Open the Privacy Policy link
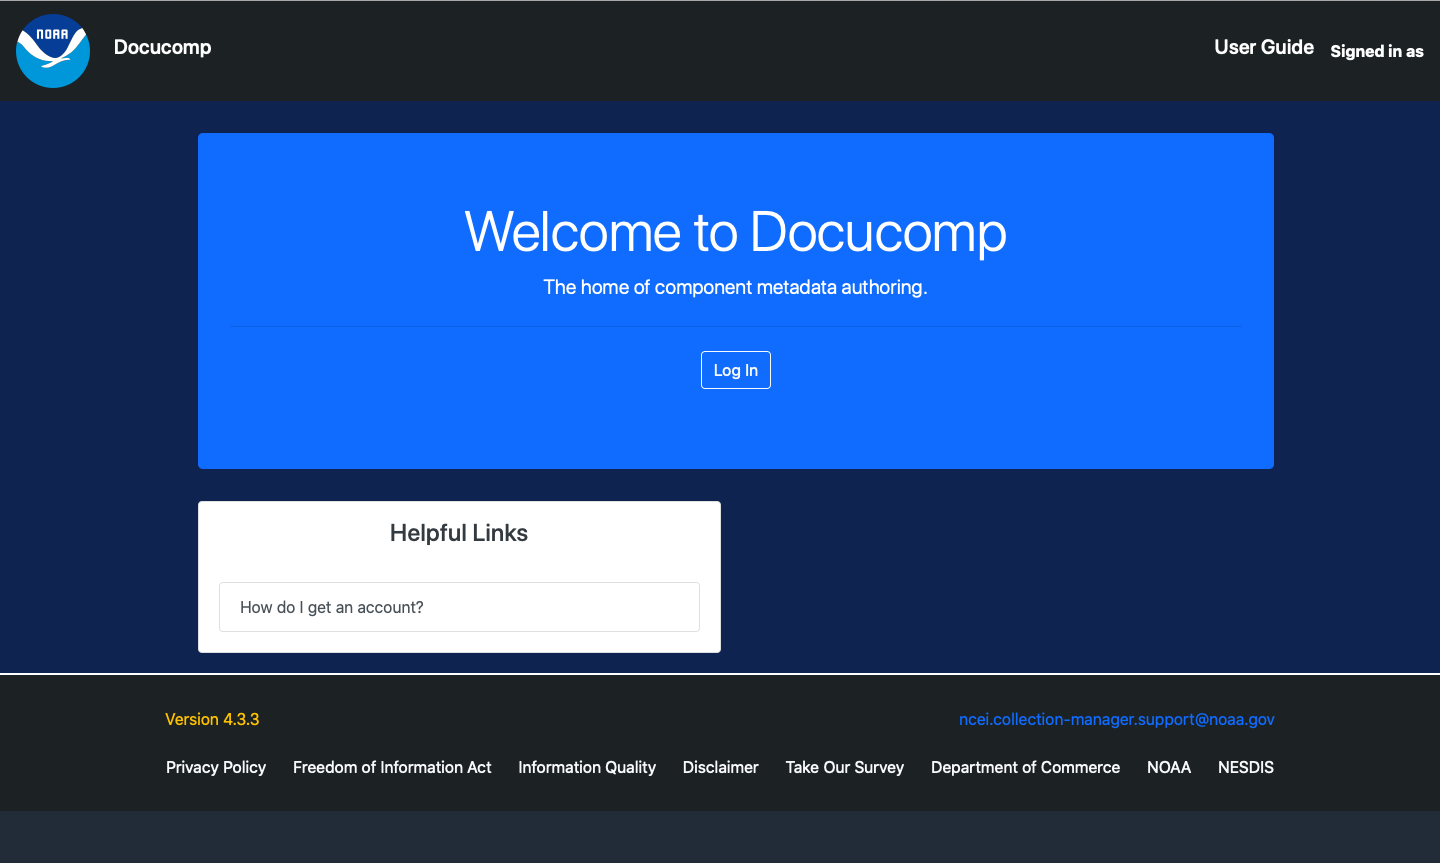Image resolution: width=1440 pixels, height=863 pixels. [x=216, y=767]
